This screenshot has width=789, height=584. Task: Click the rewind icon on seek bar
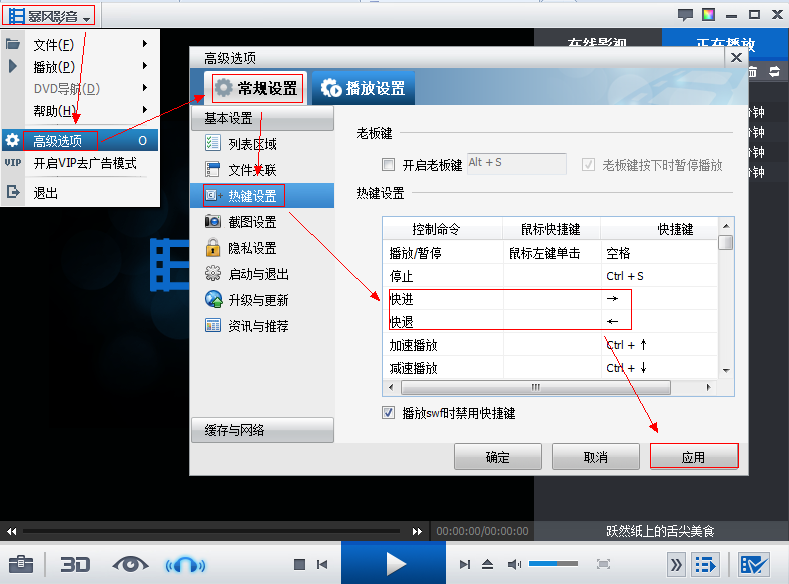tap(12, 531)
